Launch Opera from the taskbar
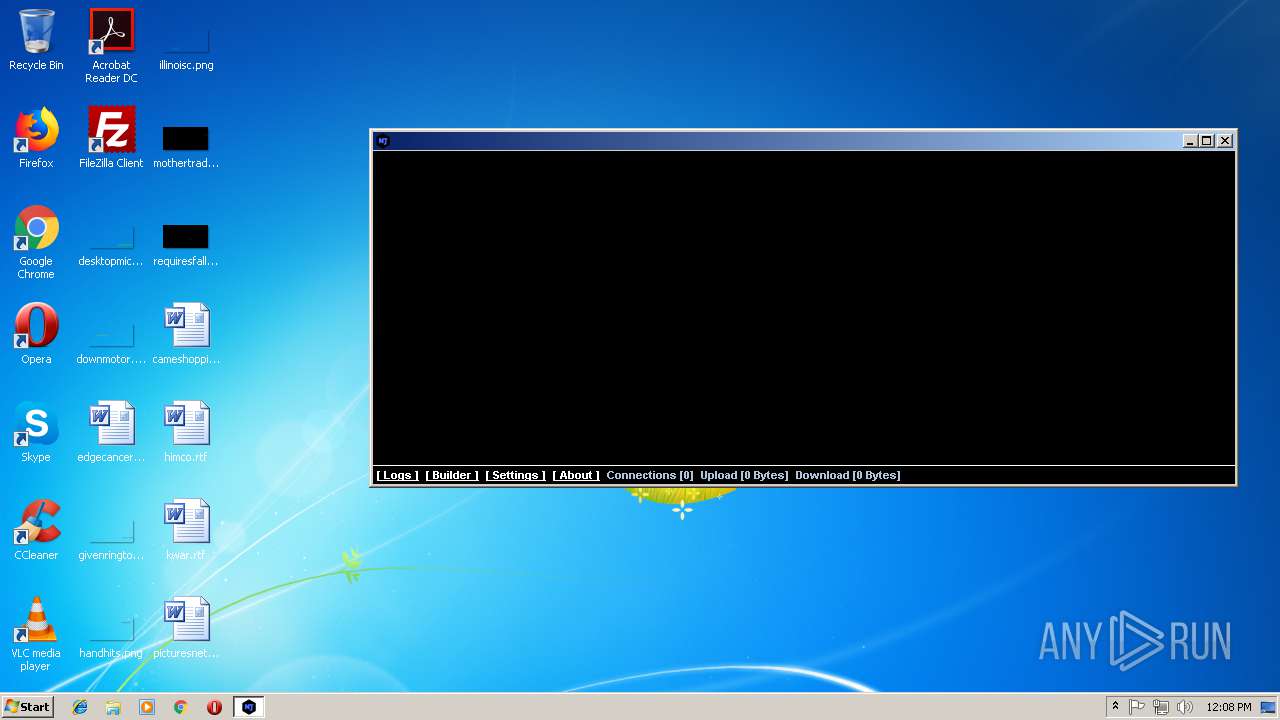1280x720 pixels. point(214,707)
